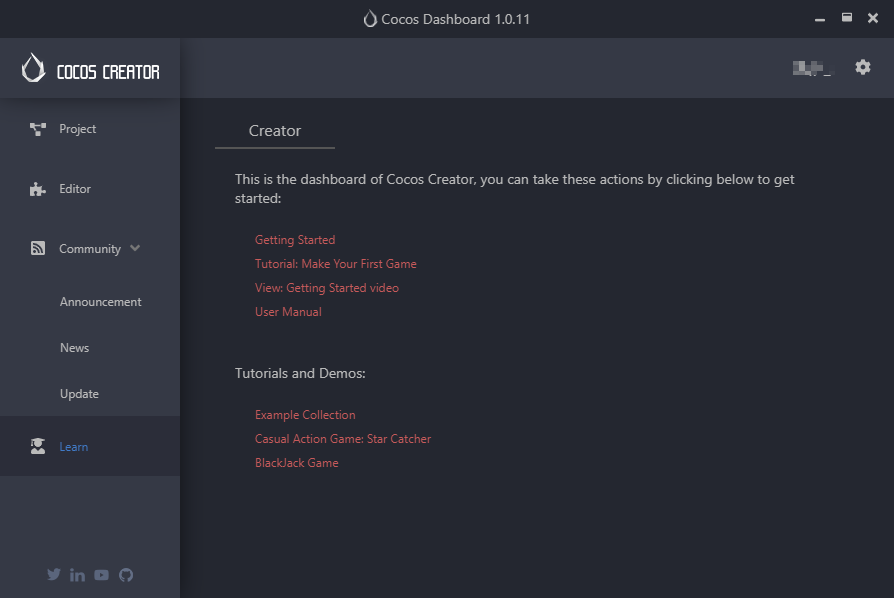The height and width of the screenshot is (598, 894).
Task: Click the Editor puzzle piece icon
Action: pyautogui.click(x=38, y=189)
